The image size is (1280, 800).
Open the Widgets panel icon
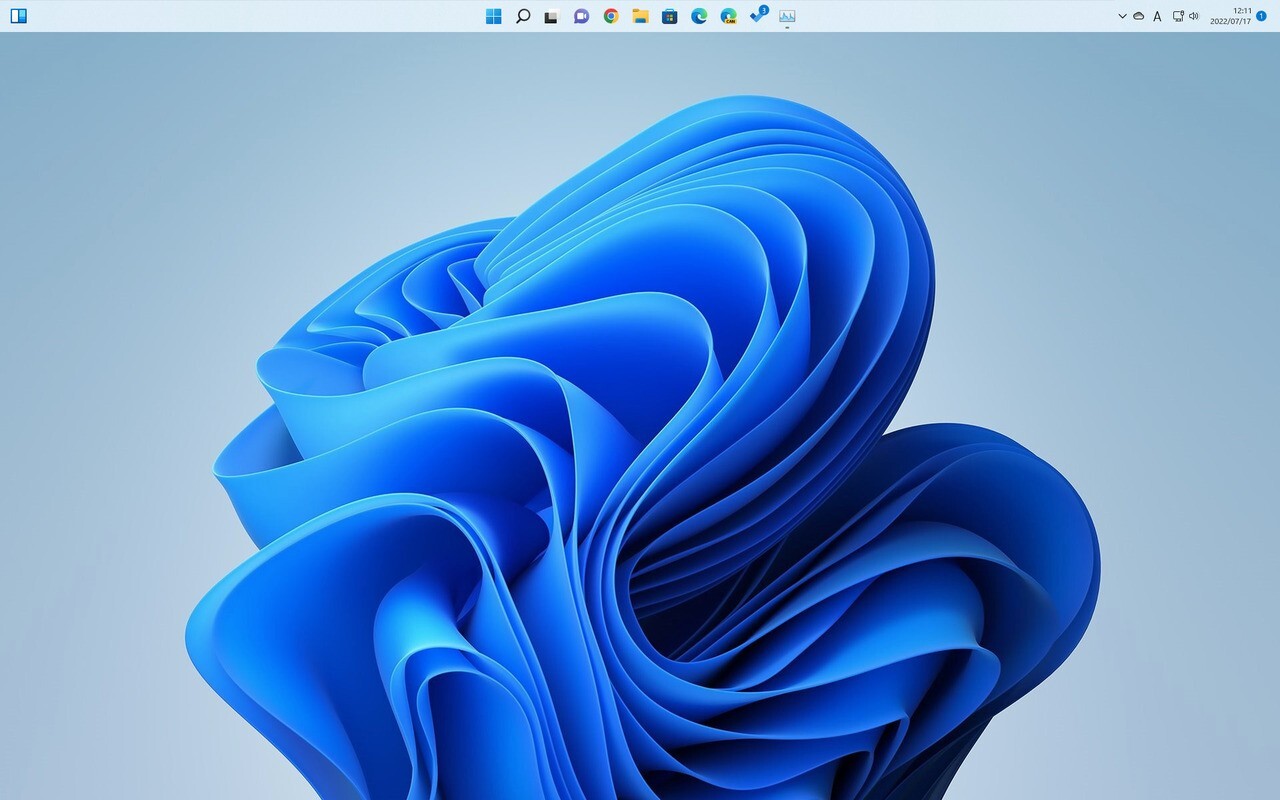pos(18,16)
